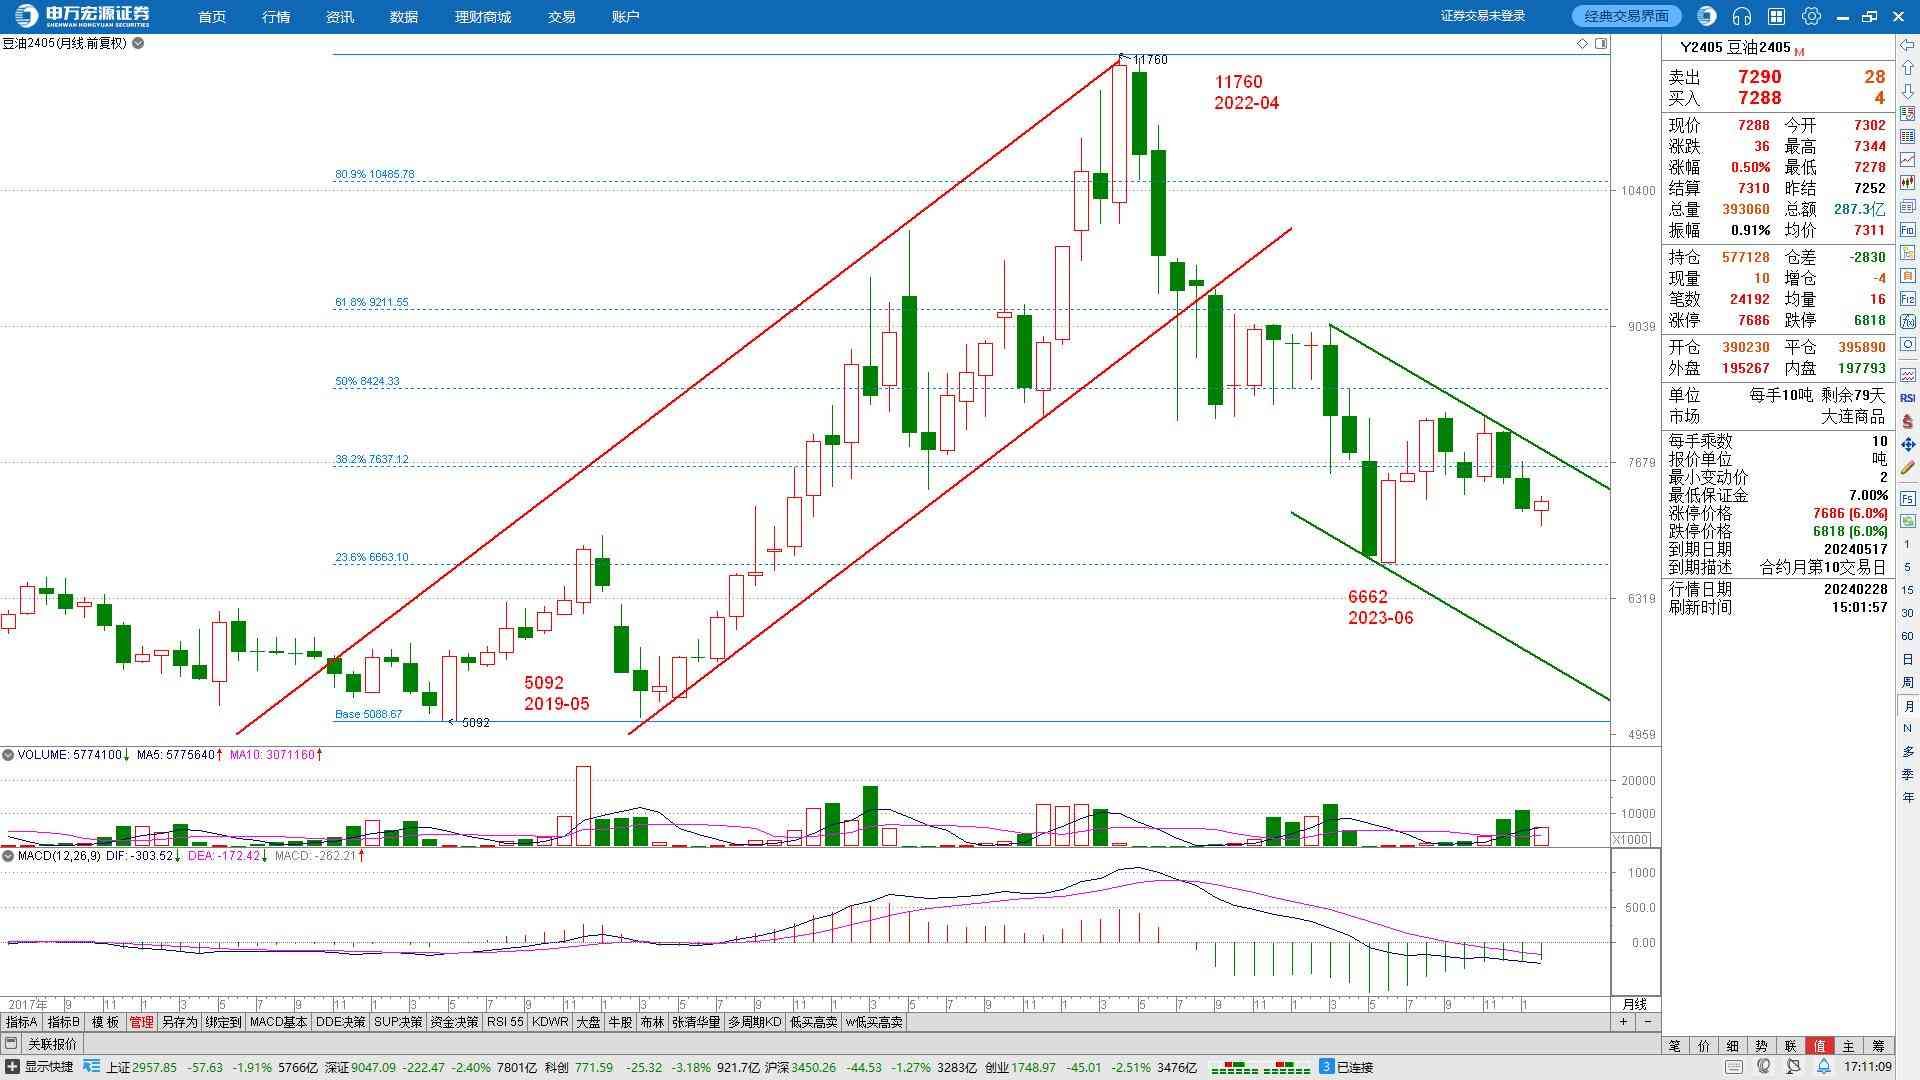Click the notification bell in the status bar
The image size is (1920, 1080).
point(1824,1067)
